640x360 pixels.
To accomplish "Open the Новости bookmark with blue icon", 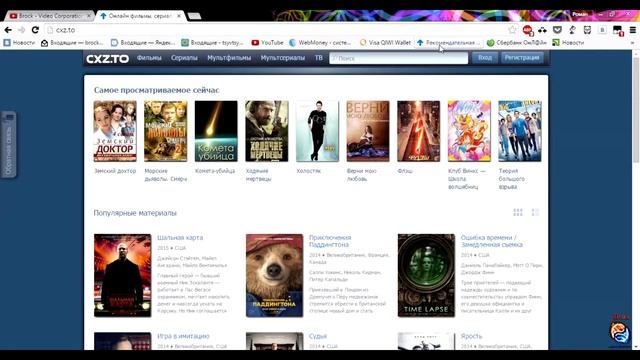I will pos(19,42).
